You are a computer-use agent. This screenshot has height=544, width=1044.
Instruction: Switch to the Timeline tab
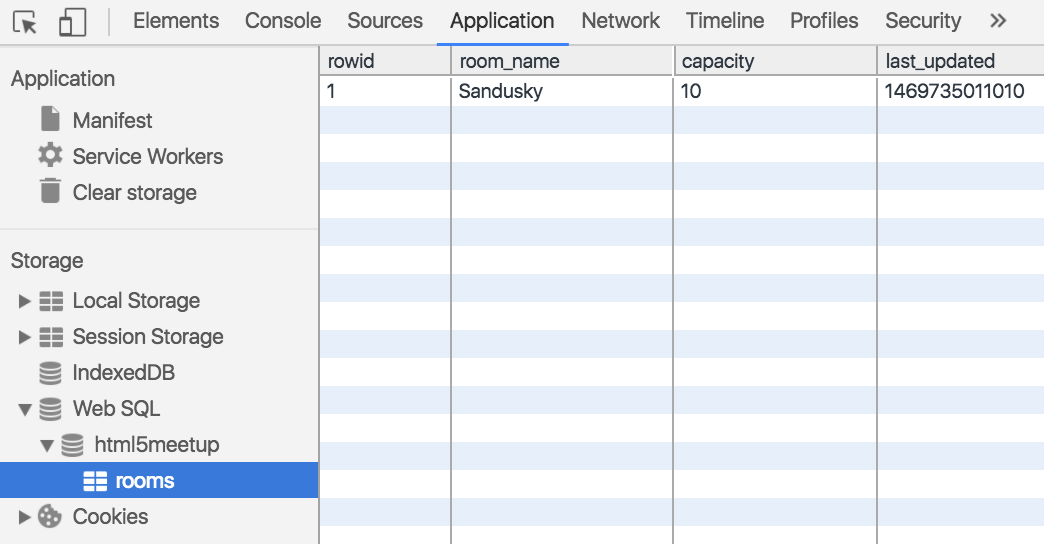click(x=725, y=21)
